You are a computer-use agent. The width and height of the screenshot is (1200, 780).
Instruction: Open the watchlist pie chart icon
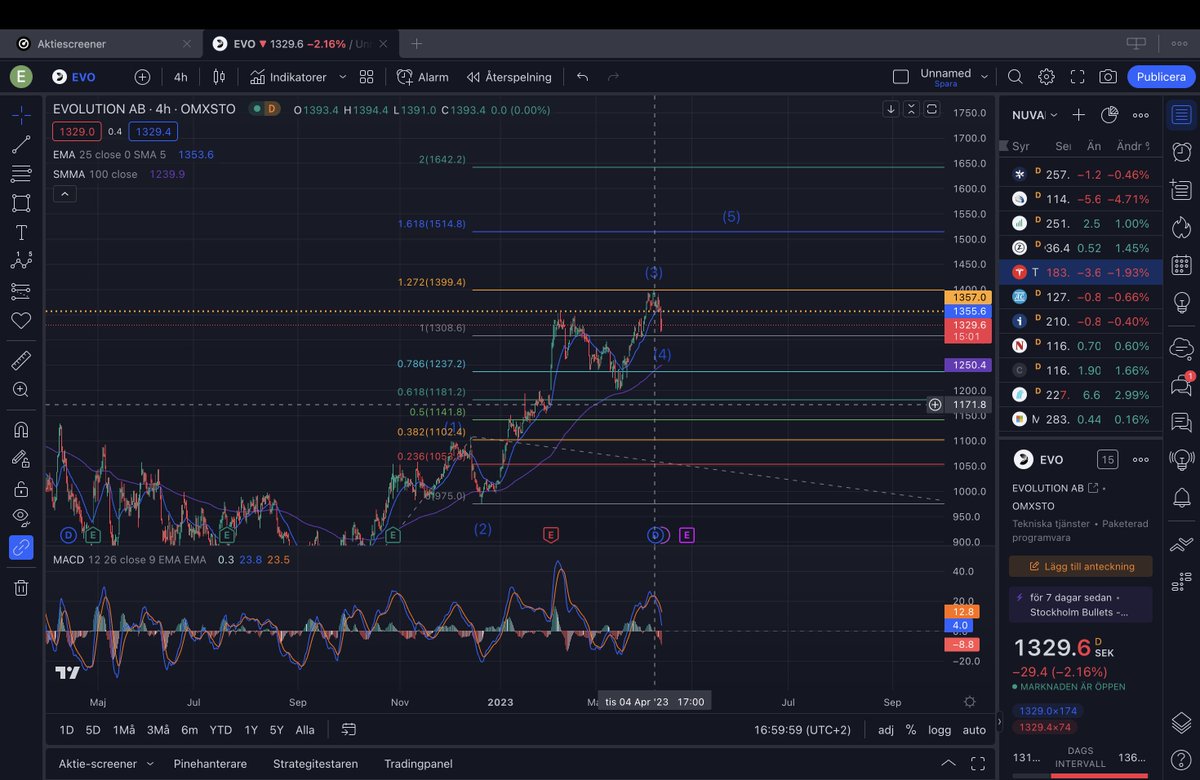[x=1109, y=115]
